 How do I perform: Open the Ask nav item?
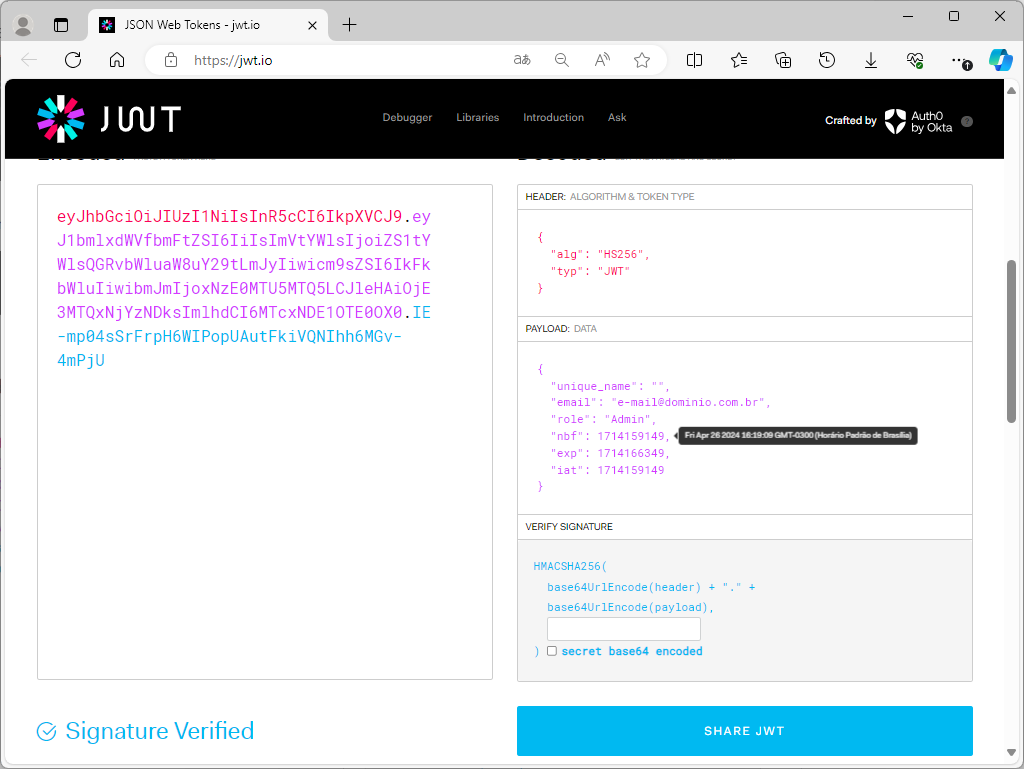coord(616,118)
